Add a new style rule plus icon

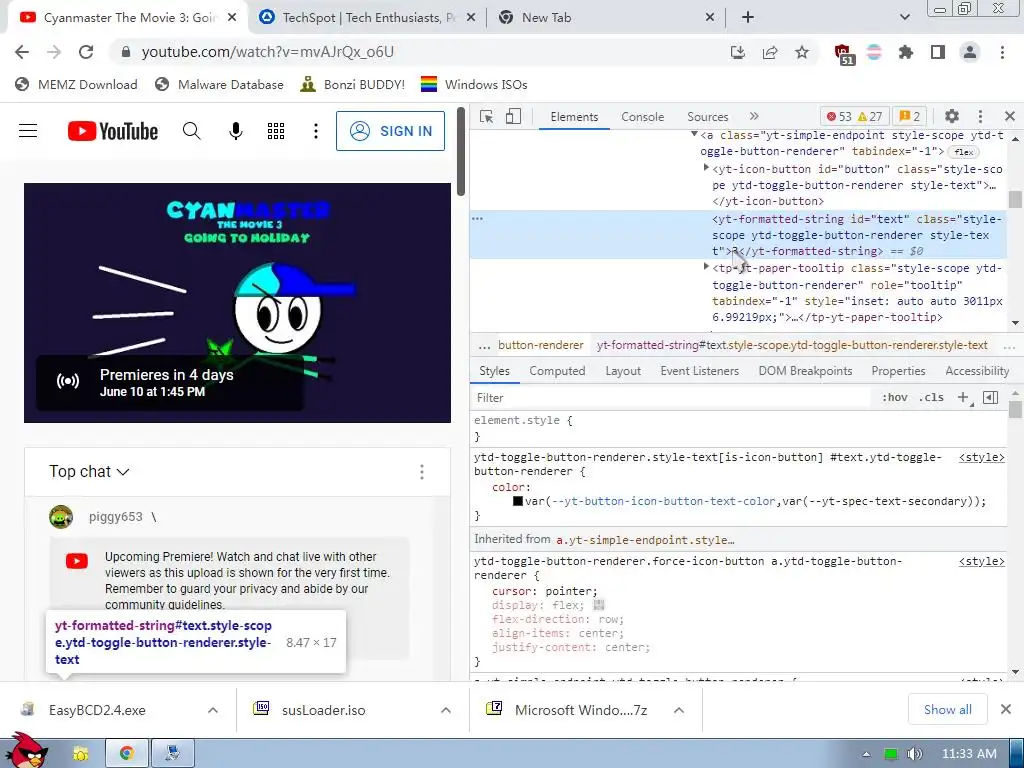tap(963, 398)
